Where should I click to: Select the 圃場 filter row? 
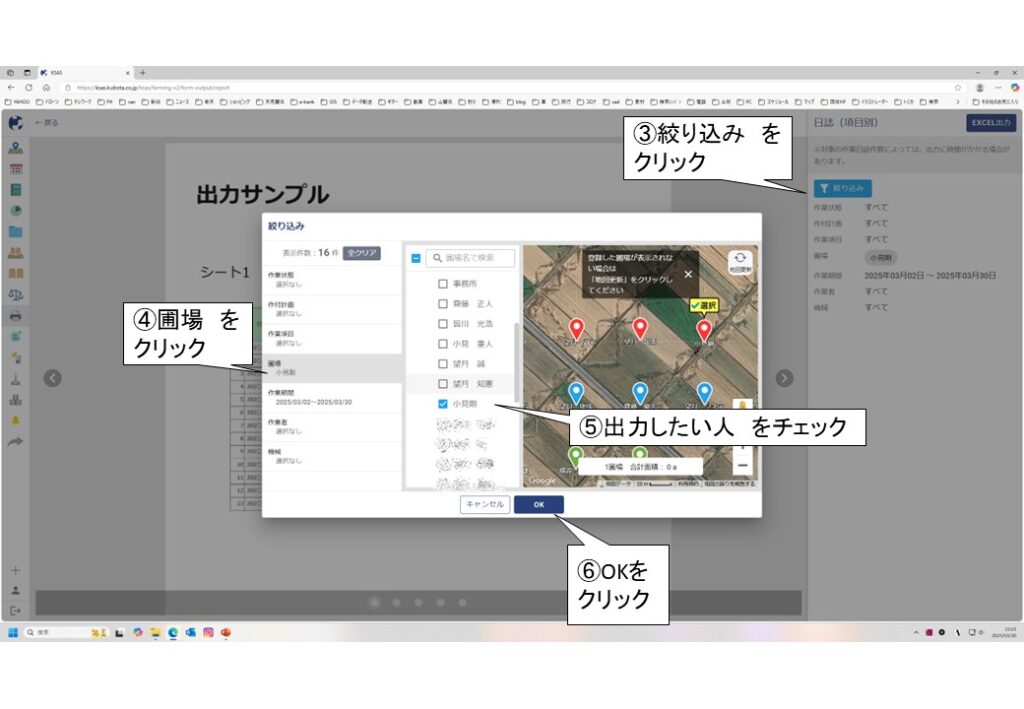click(x=331, y=366)
